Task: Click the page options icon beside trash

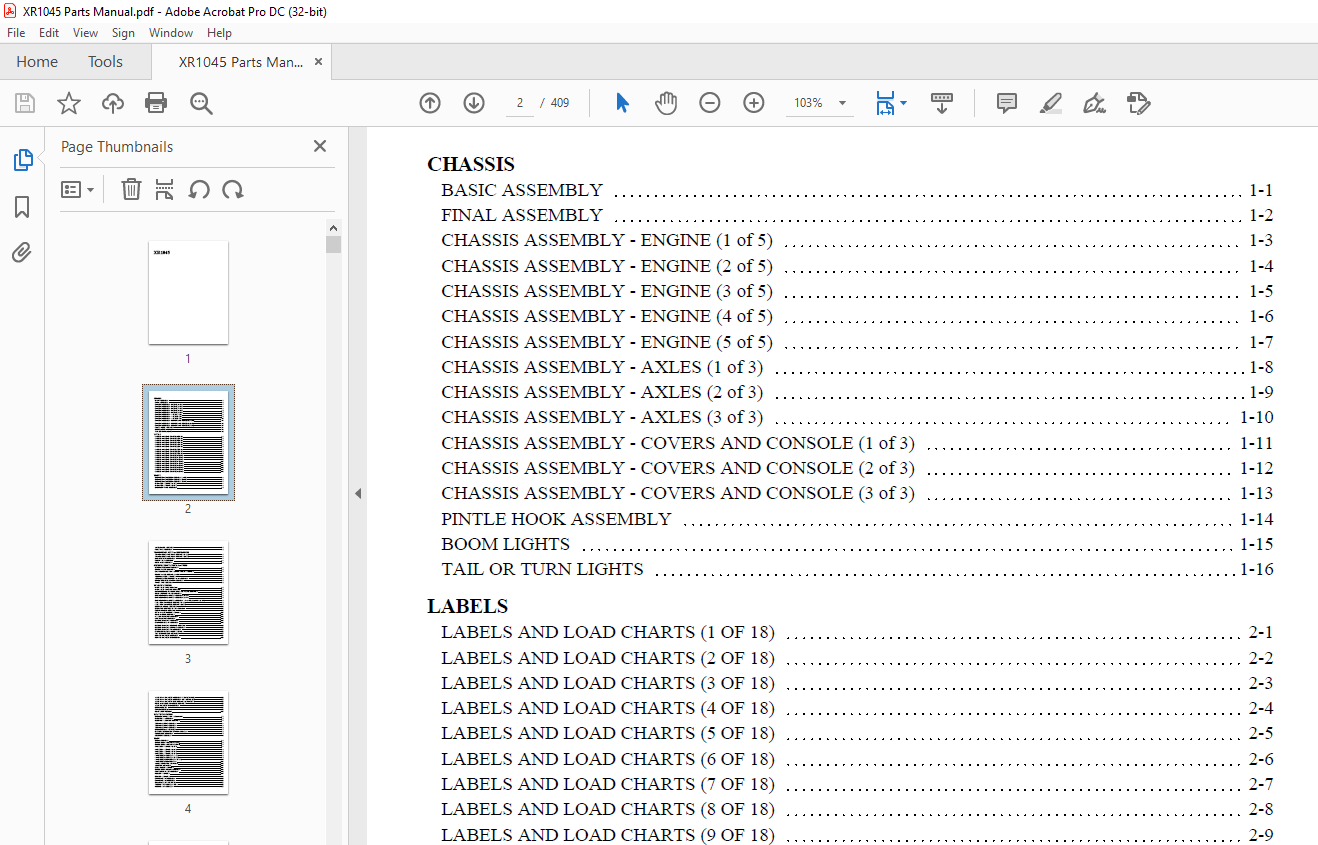Action: [165, 189]
